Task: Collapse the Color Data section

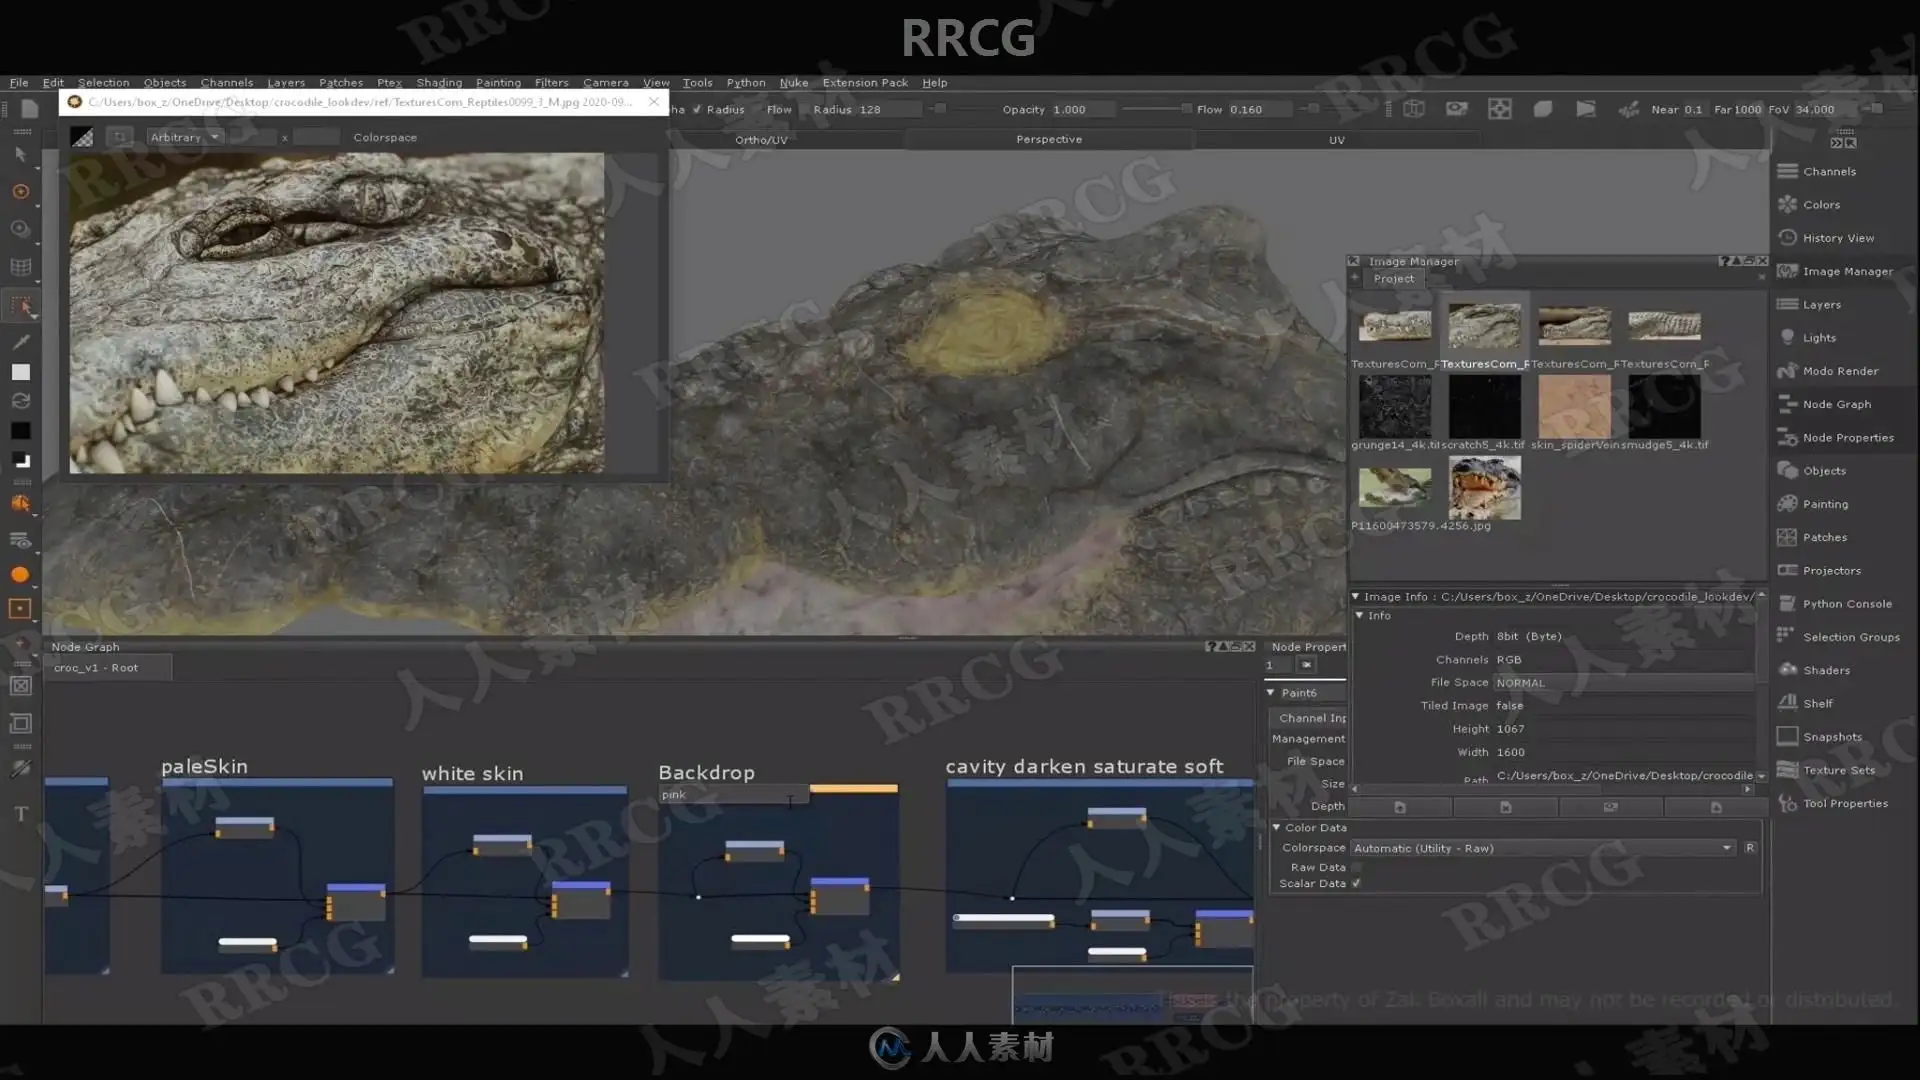Action: point(1276,827)
